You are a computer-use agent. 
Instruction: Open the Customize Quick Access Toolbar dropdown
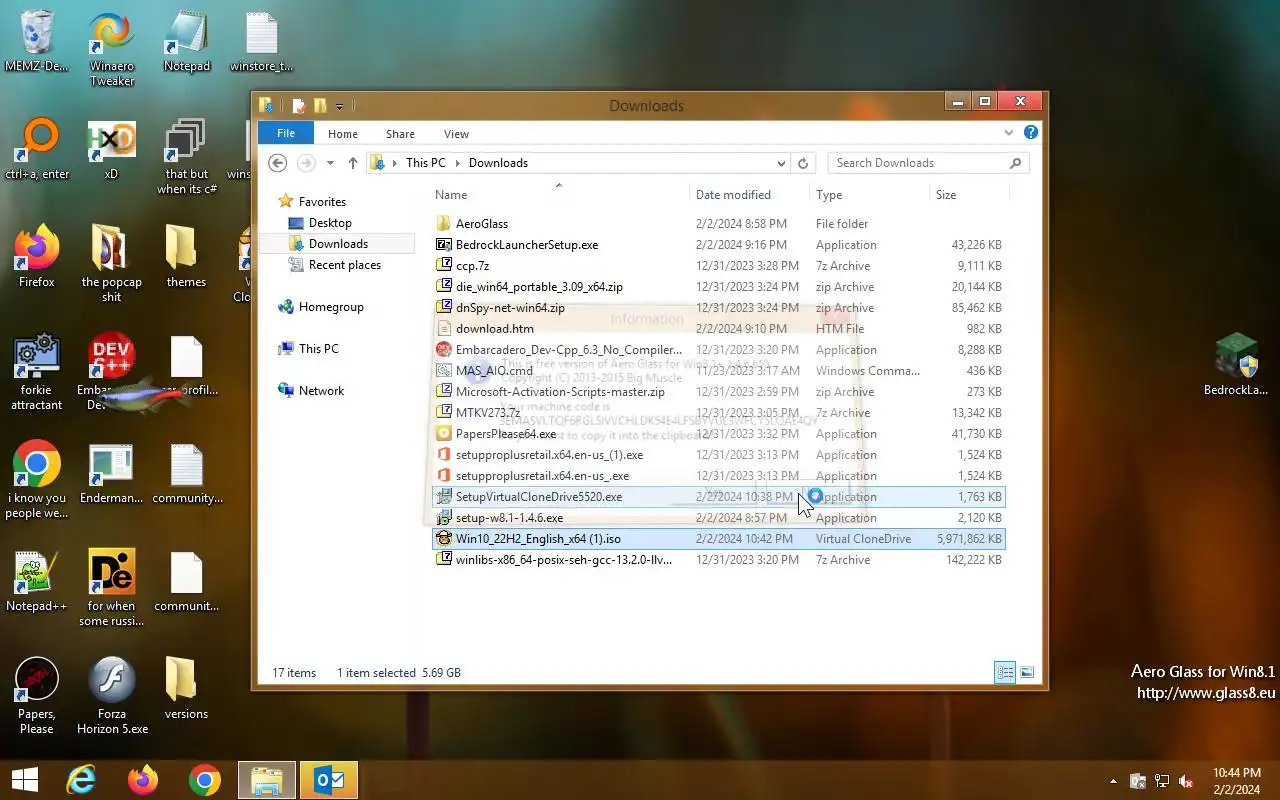(340, 105)
